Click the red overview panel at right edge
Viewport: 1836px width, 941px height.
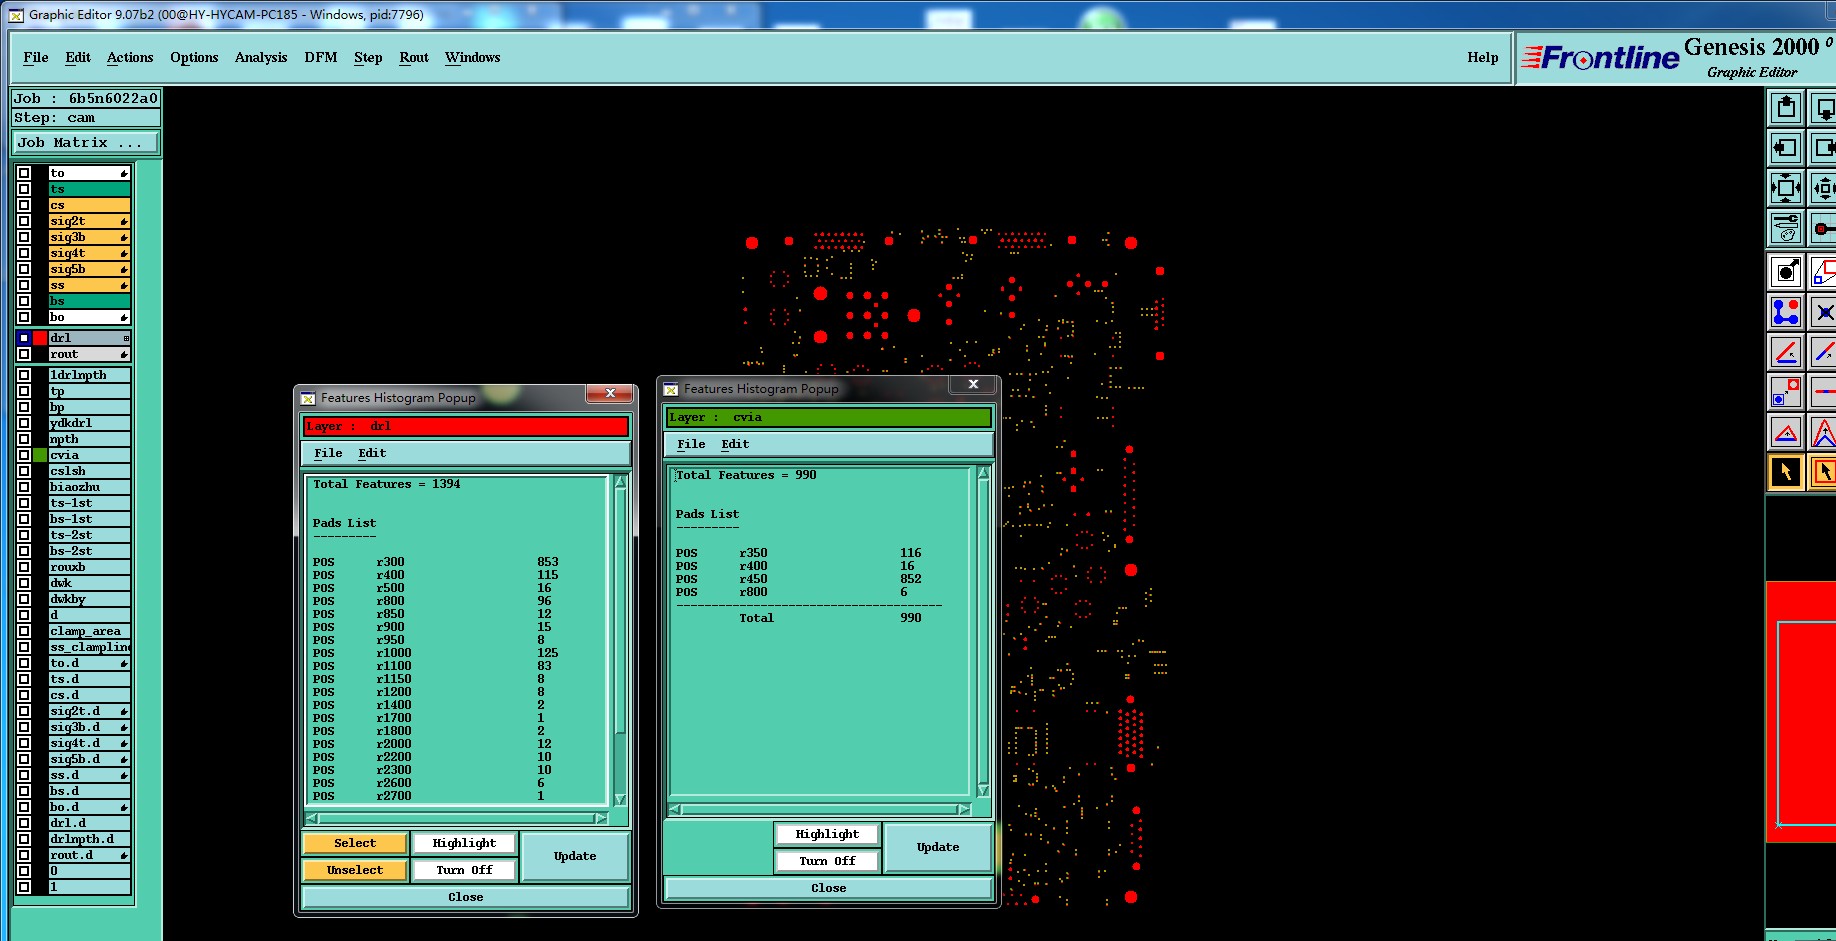(x=1800, y=711)
